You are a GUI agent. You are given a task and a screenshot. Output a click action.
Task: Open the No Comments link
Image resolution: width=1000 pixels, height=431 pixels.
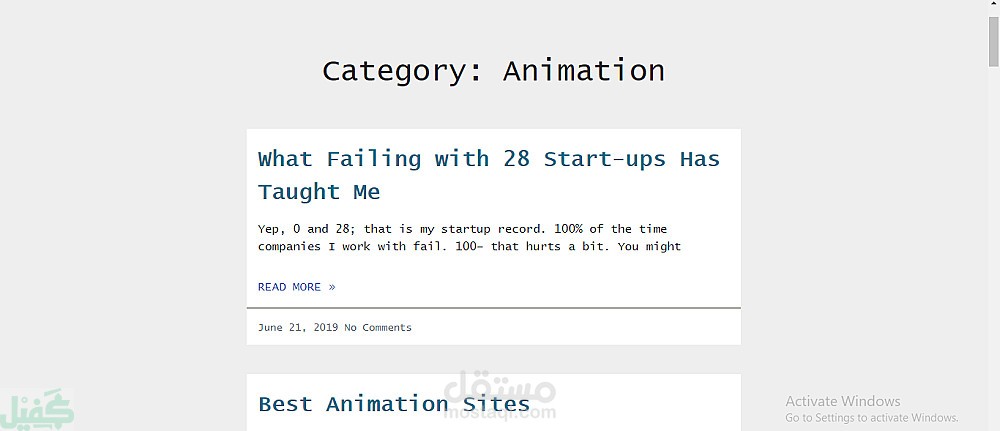[x=378, y=328]
